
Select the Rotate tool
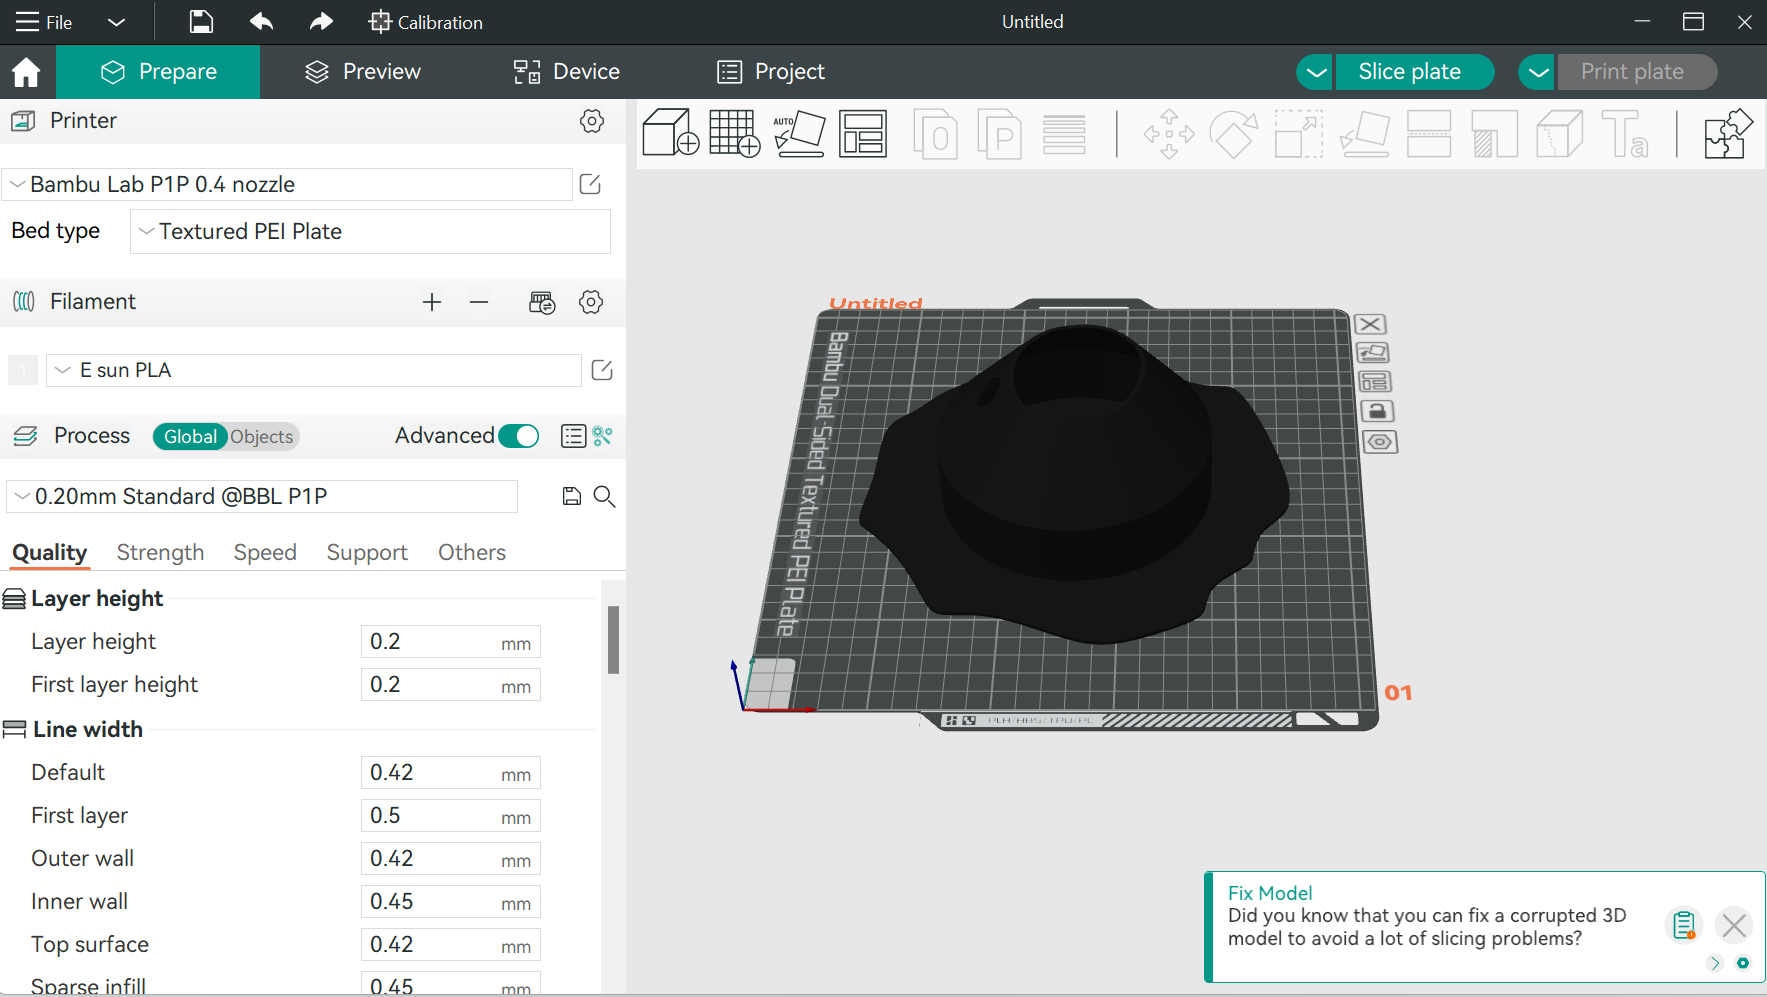point(1233,133)
